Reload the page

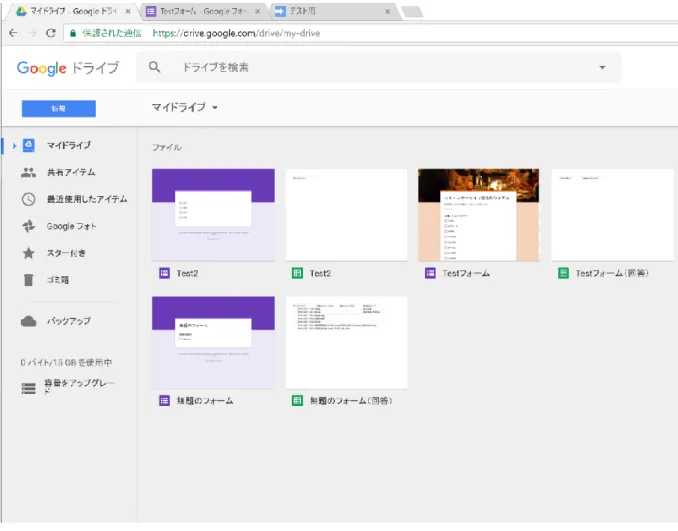point(51,33)
